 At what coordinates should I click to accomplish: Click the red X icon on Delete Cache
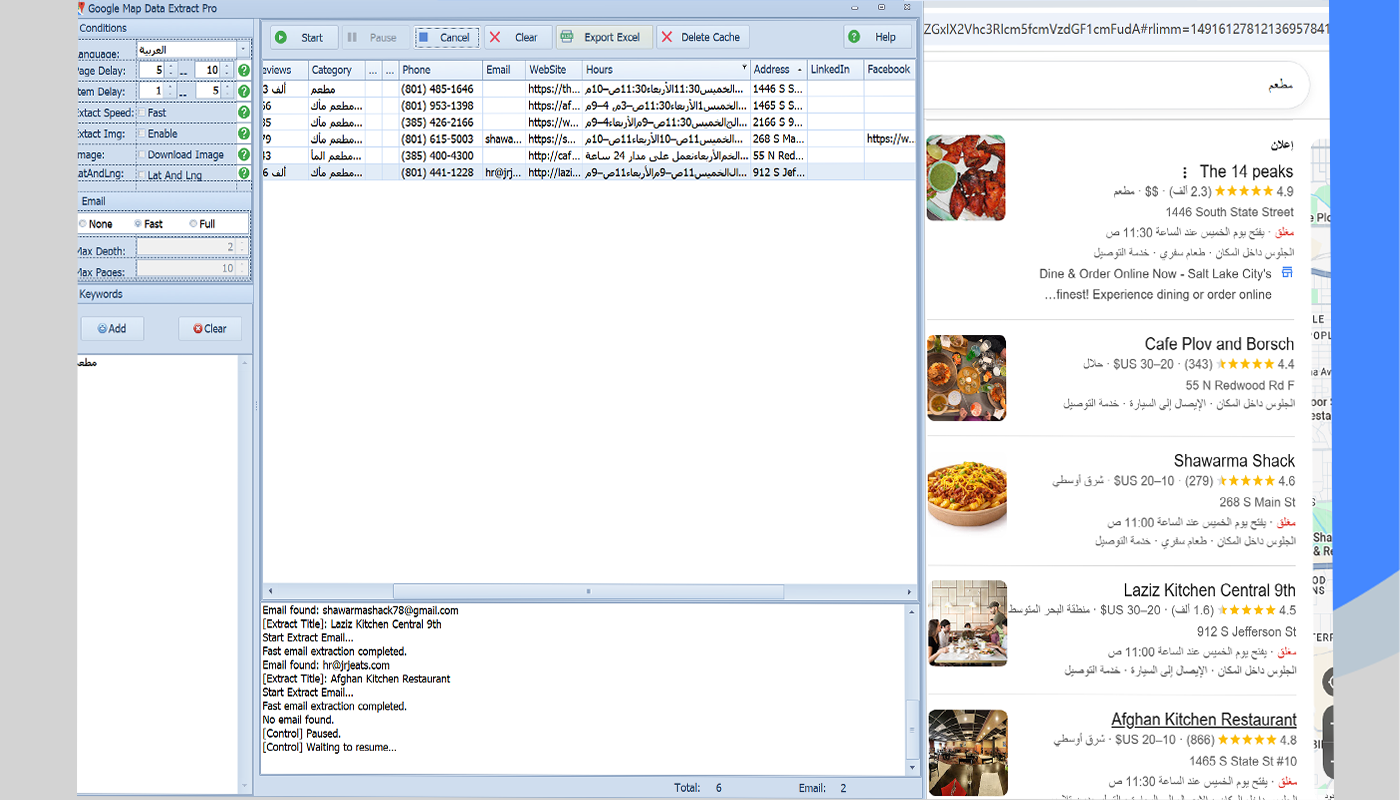(666, 37)
